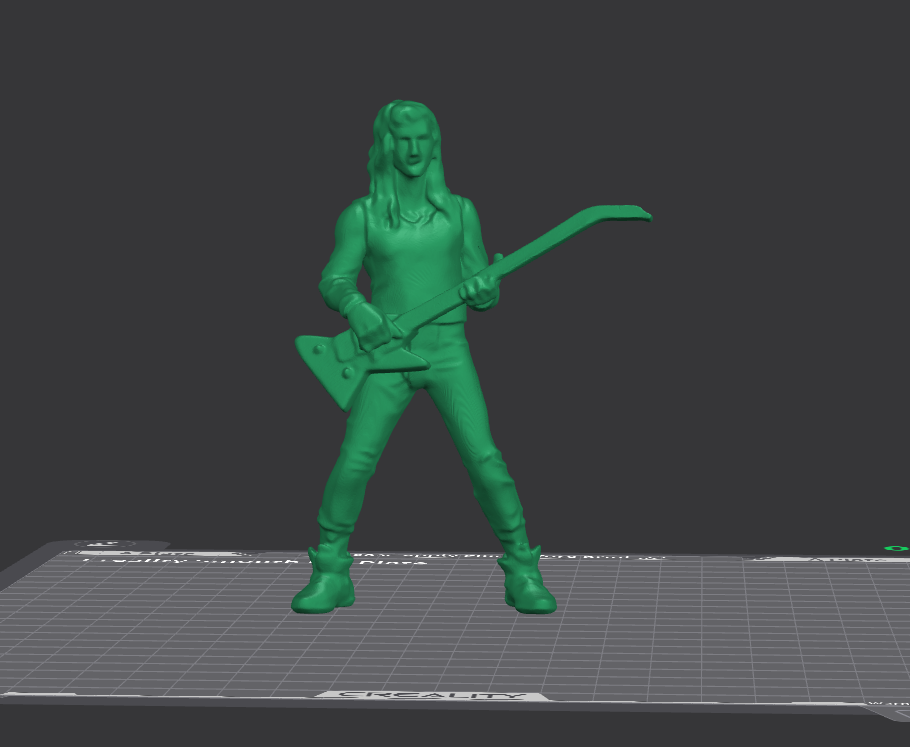Click the green plate icon at right edge

click(x=897, y=548)
